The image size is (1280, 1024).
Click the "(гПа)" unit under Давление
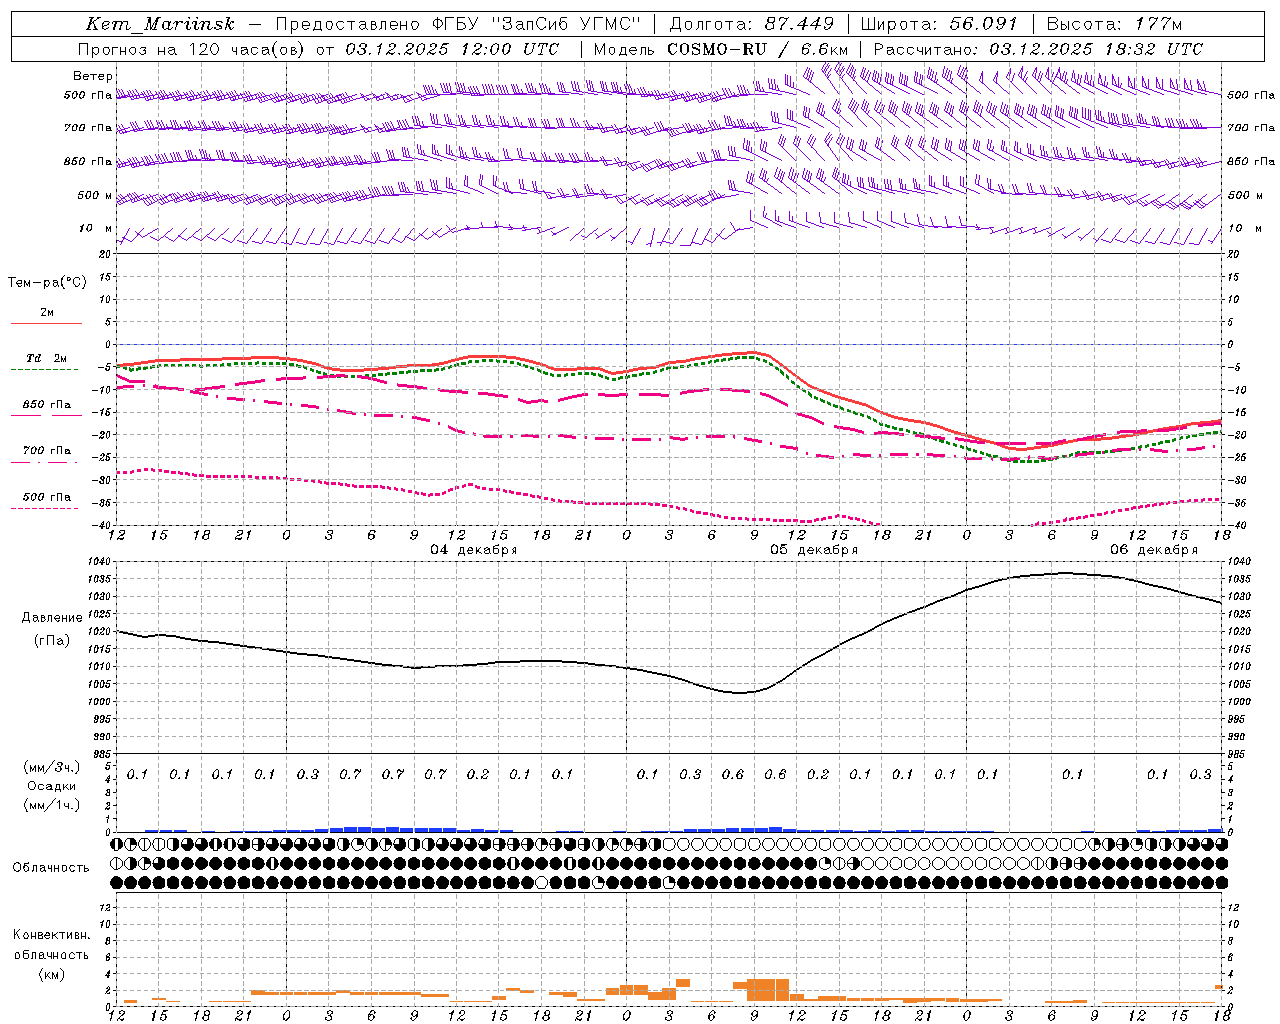[52, 639]
